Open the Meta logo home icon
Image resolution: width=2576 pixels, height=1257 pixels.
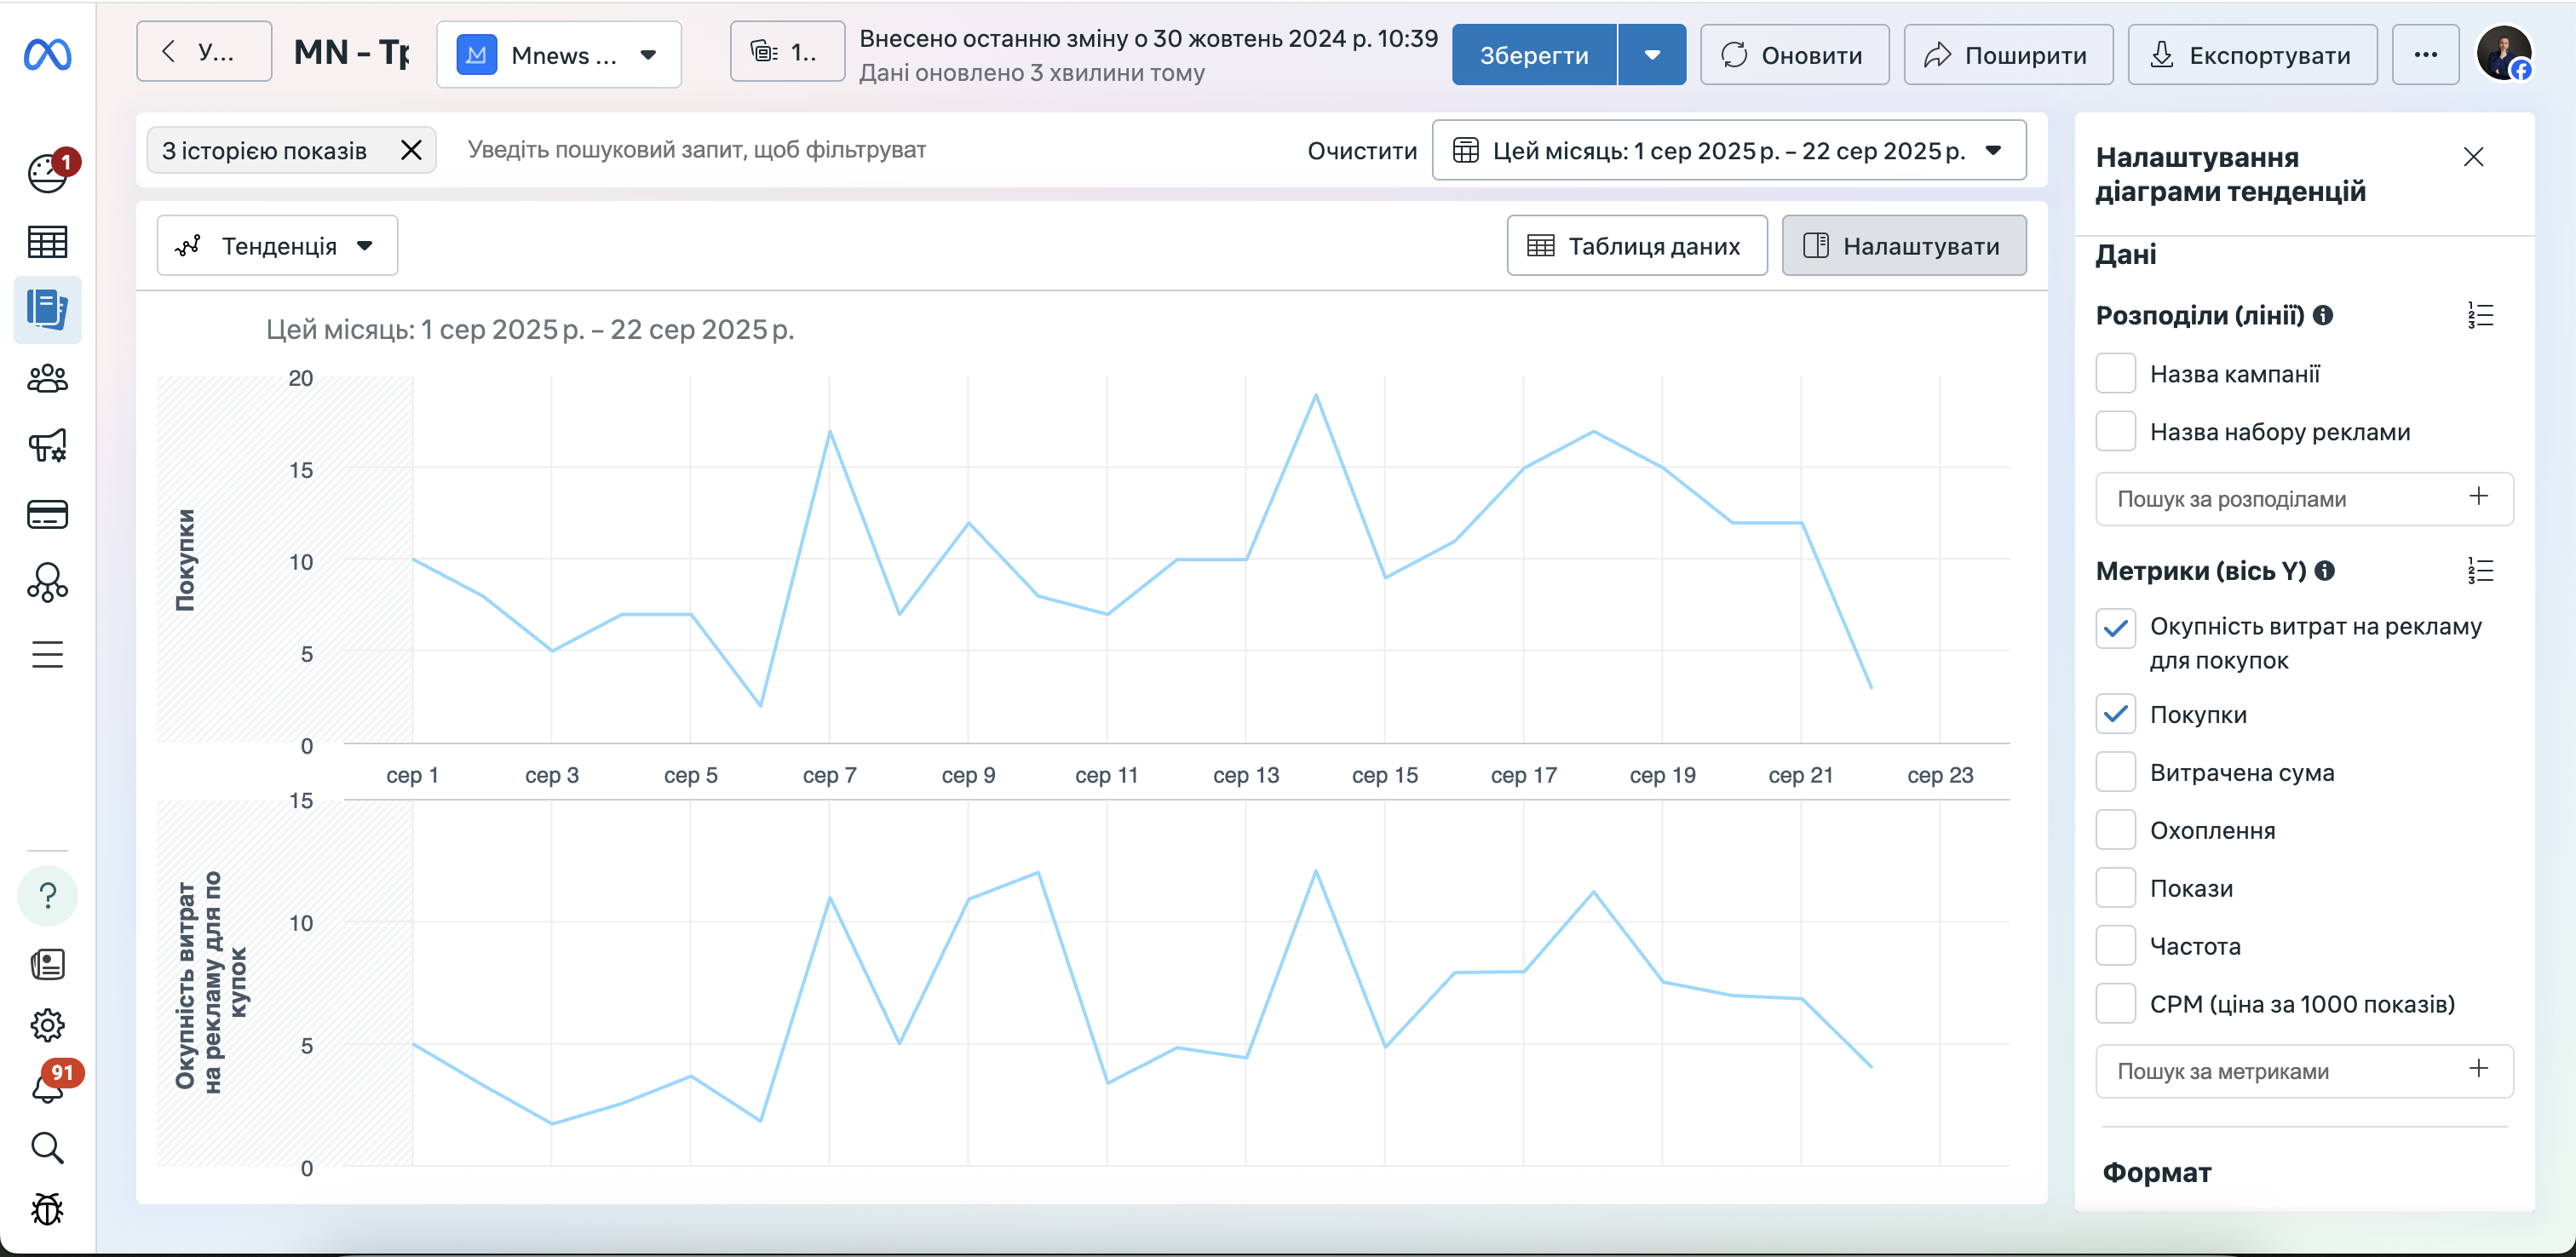[x=47, y=54]
